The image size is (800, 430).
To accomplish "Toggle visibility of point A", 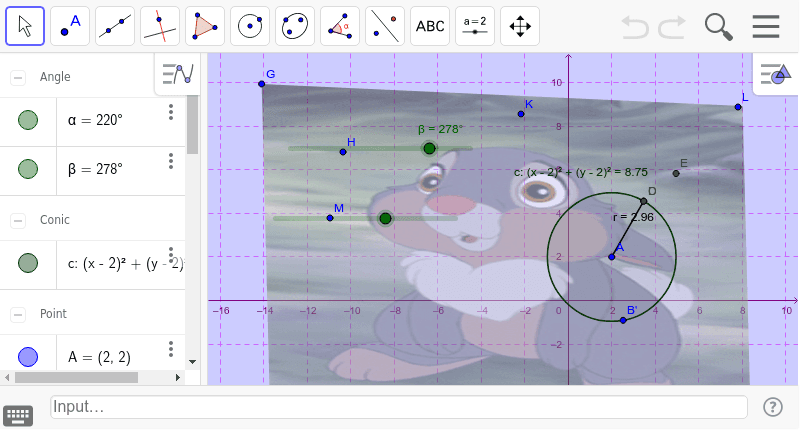I will tap(28, 357).
